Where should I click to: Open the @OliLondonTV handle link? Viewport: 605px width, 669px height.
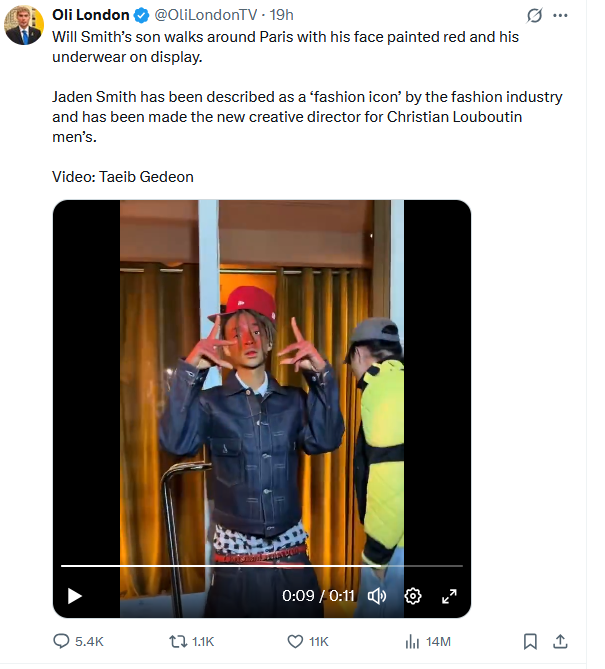[x=208, y=16]
